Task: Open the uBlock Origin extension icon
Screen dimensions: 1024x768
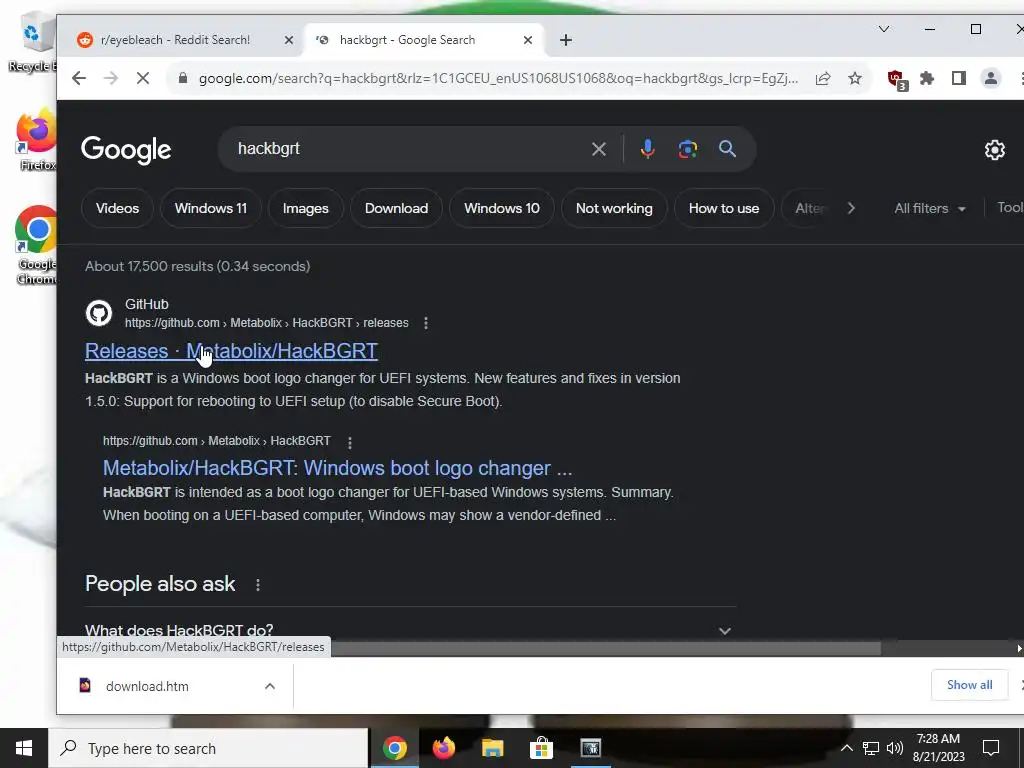Action: point(897,80)
